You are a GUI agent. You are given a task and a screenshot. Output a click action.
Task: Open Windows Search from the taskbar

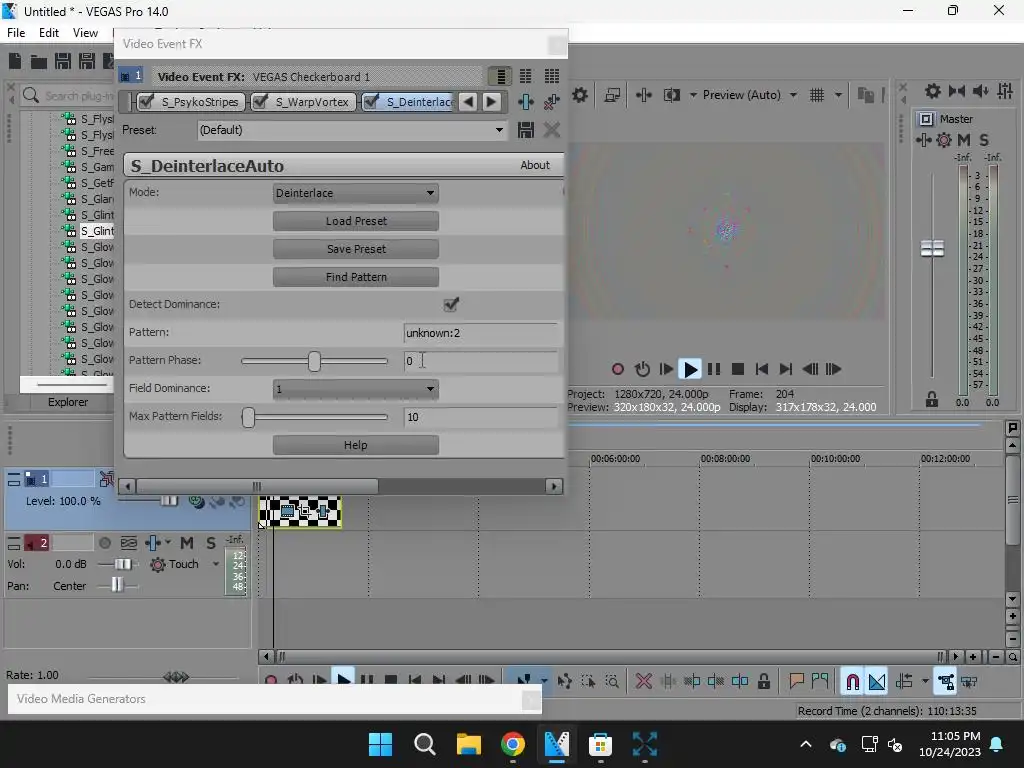tap(424, 744)
